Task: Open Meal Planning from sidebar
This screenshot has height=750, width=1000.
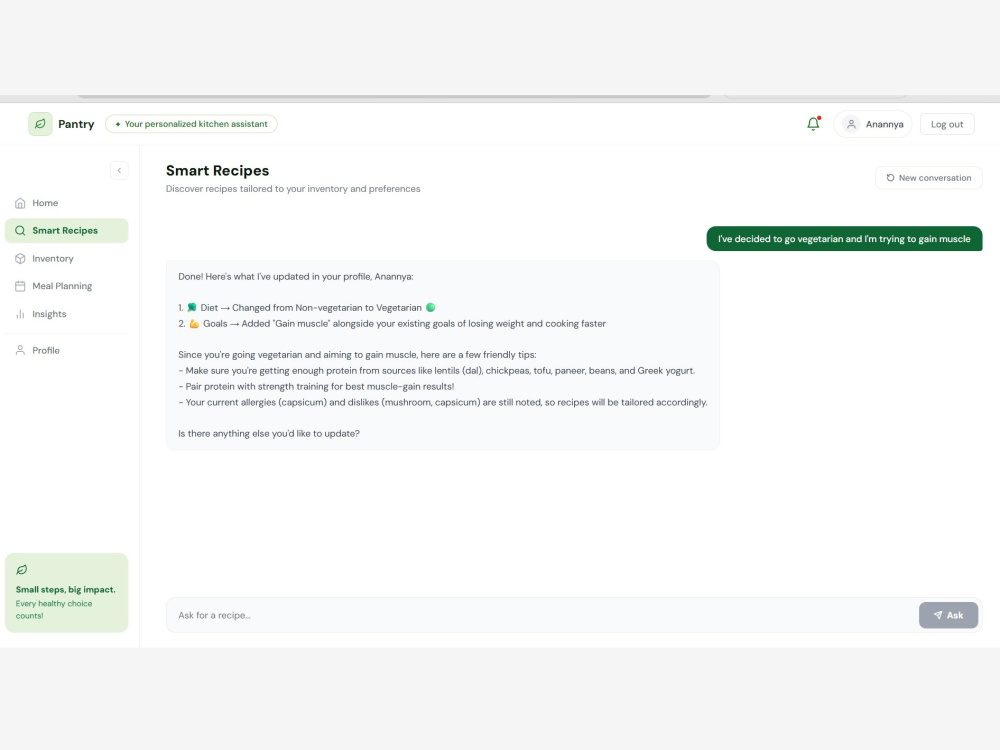Action: pos(66,286)
